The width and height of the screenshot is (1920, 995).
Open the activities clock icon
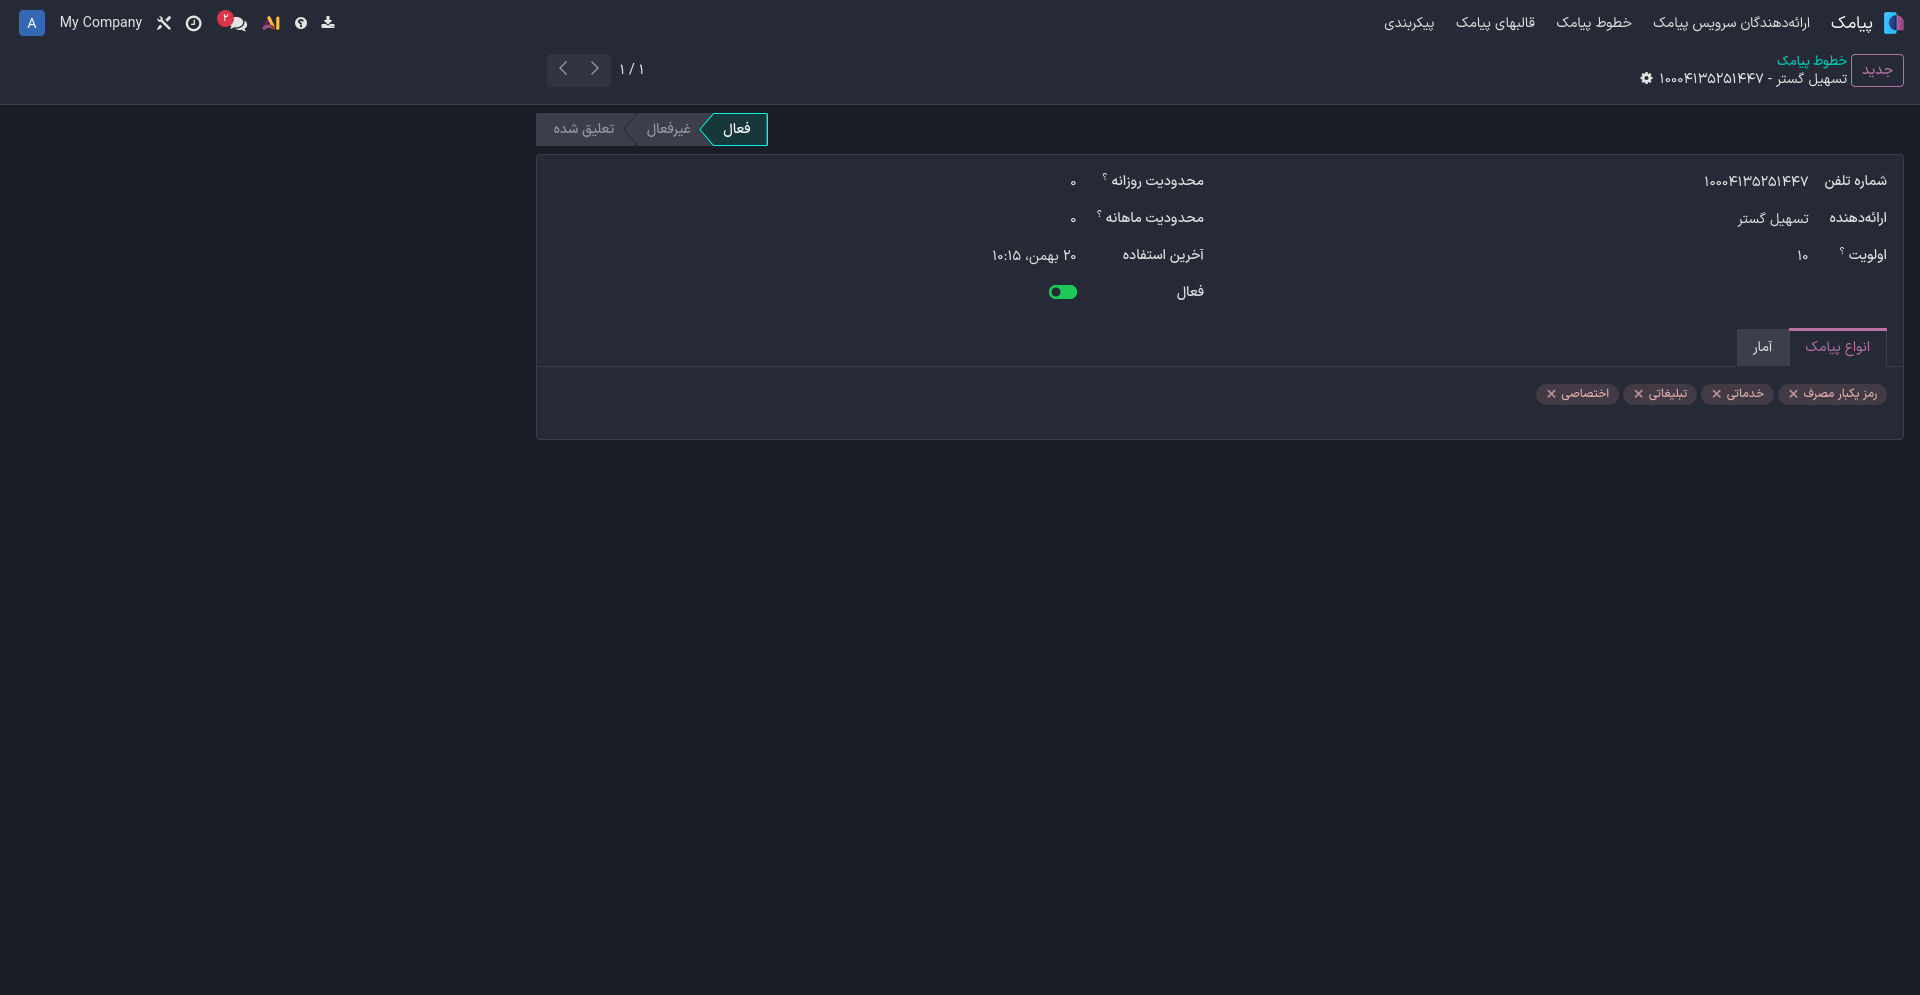194,23
